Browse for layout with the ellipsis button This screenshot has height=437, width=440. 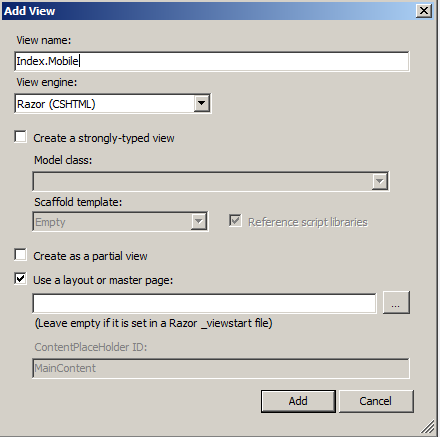coord(396,303)
